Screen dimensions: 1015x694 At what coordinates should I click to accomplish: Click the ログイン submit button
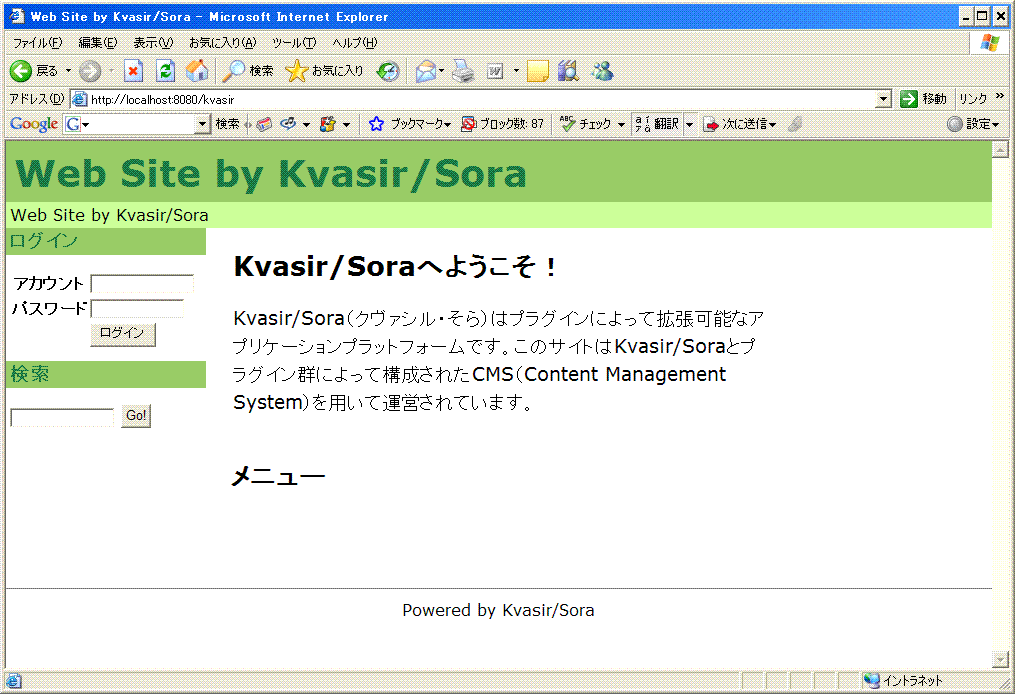point(123,334)
